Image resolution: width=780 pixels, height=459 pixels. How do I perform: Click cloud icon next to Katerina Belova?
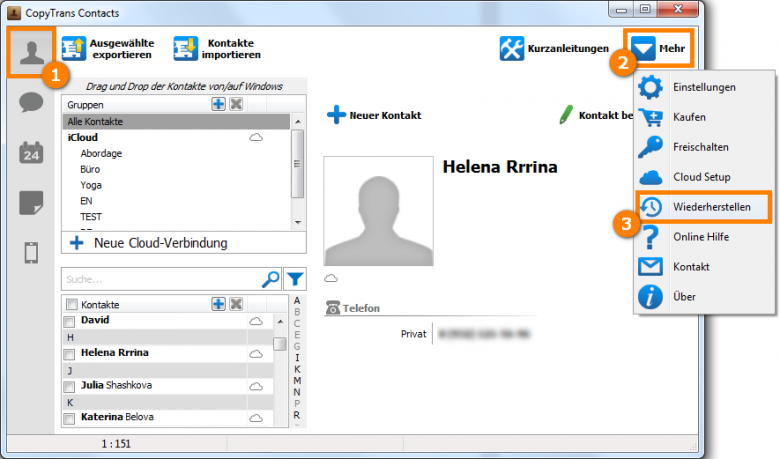click(x=256, y=418)
